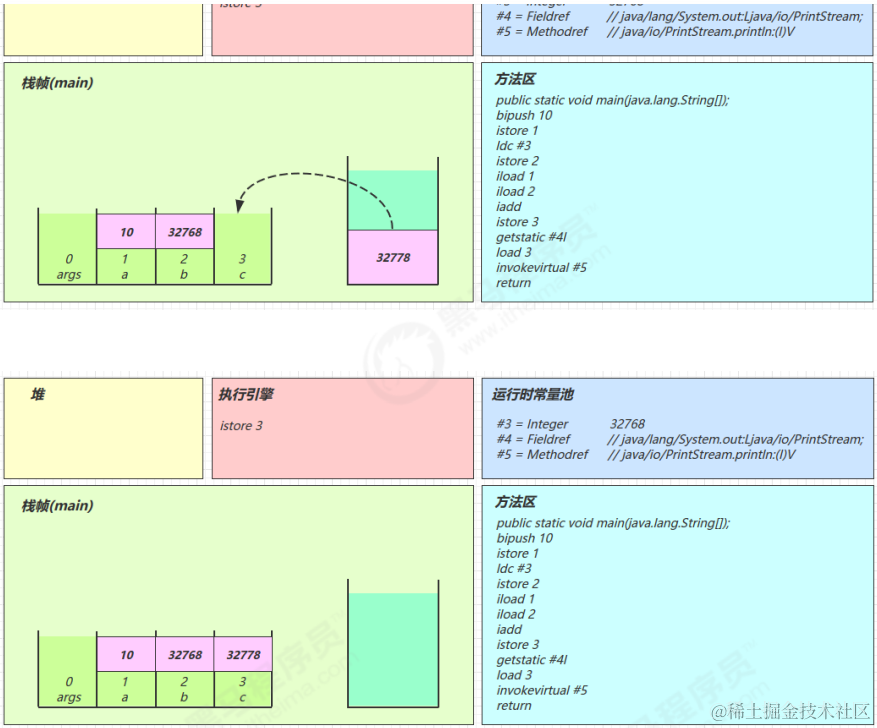
Task: Click the empty green operand stack in lower frame
Action: [393, 650]
